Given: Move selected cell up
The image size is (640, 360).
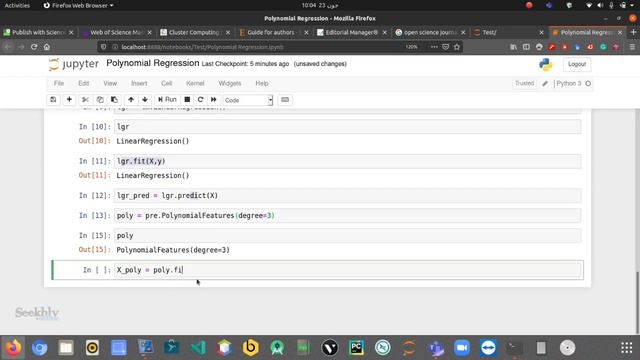Looking at the screenshot, I should pyautogui.click(x=131, y=100).
